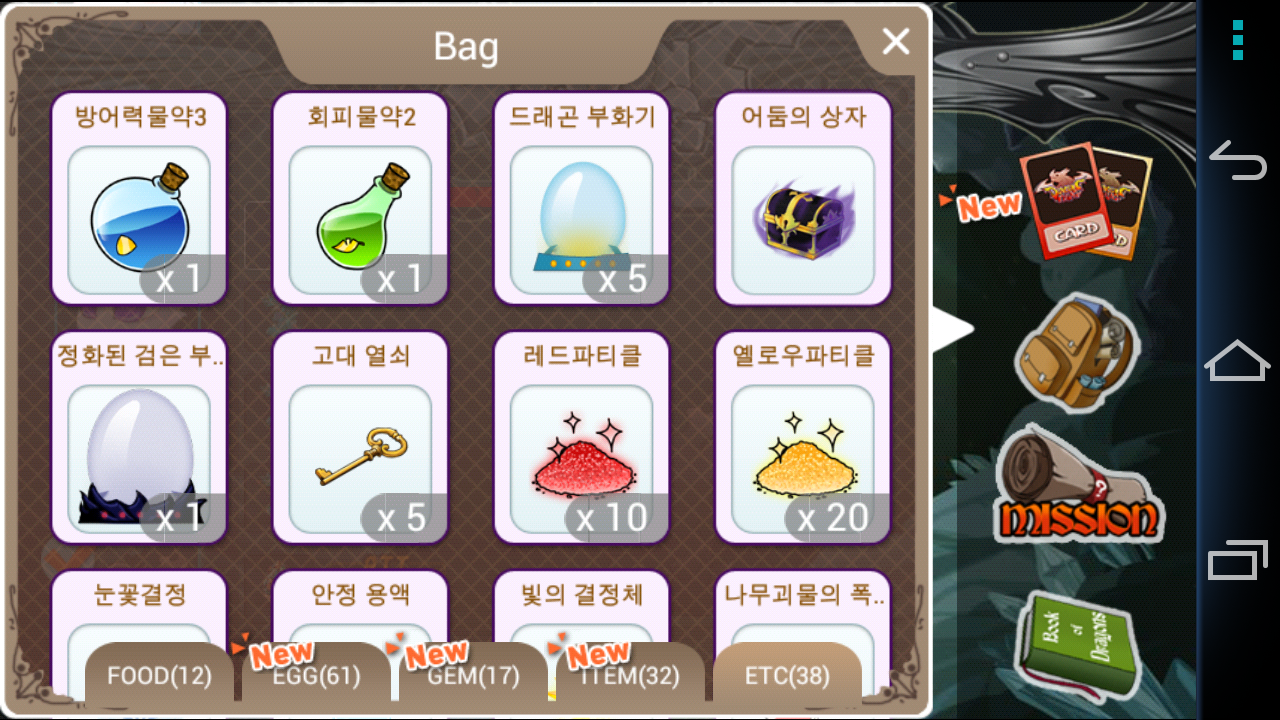Tap the 드래곤 부화기 egg incubator
The image size is (1280, 720).
coord(582,199)
